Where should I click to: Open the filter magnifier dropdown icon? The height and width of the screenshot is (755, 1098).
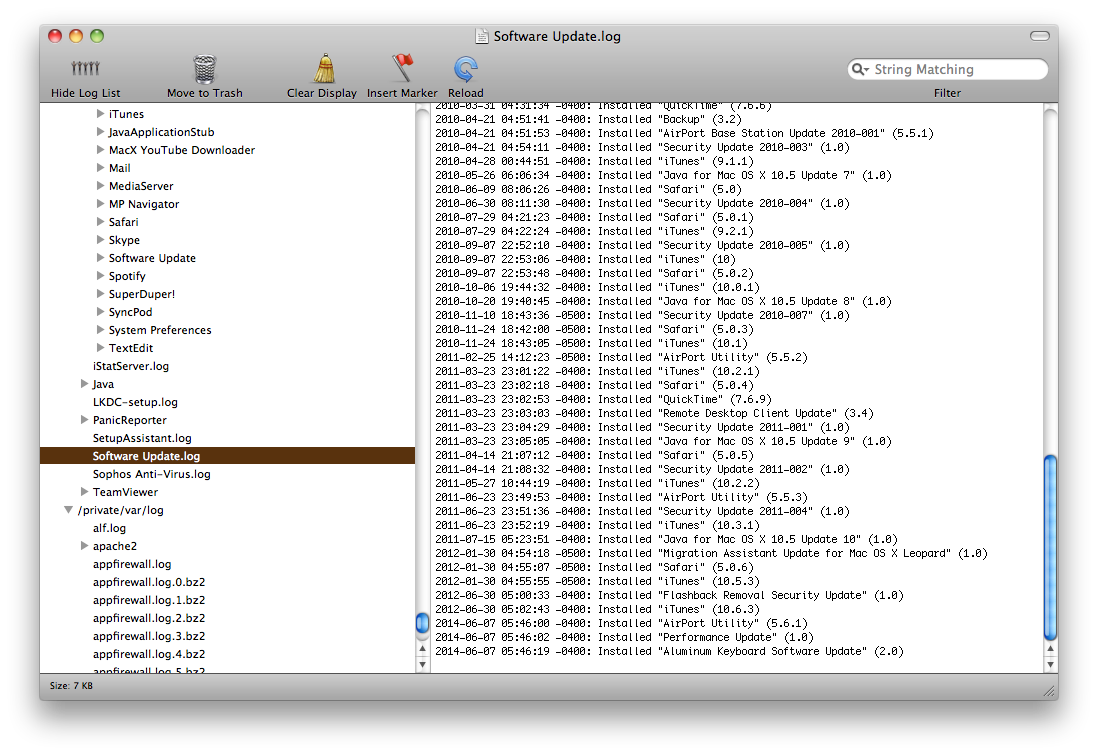pyautogui.click(x=859, y=69)
